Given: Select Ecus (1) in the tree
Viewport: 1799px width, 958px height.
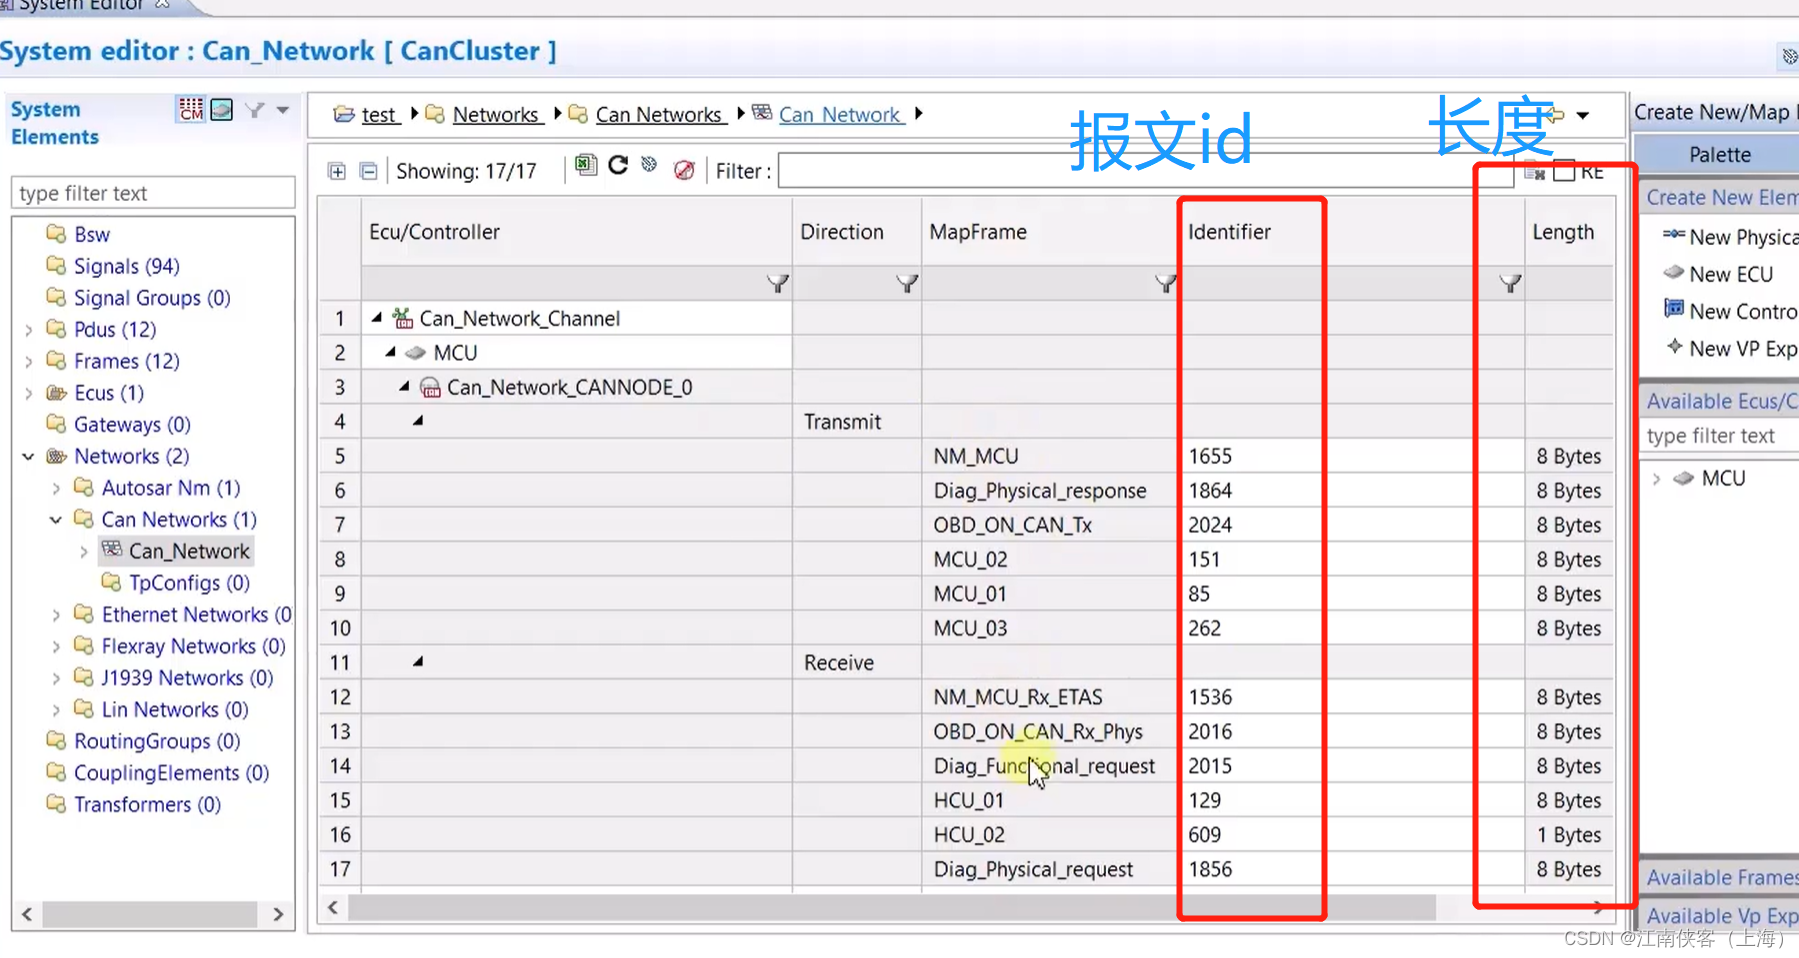Looking at the screenshot, I should (x=108, y=393).
